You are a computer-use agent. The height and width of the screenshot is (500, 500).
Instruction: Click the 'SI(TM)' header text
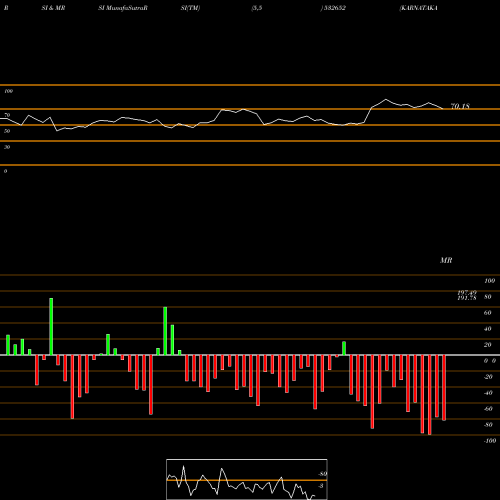tap(190, 8)
